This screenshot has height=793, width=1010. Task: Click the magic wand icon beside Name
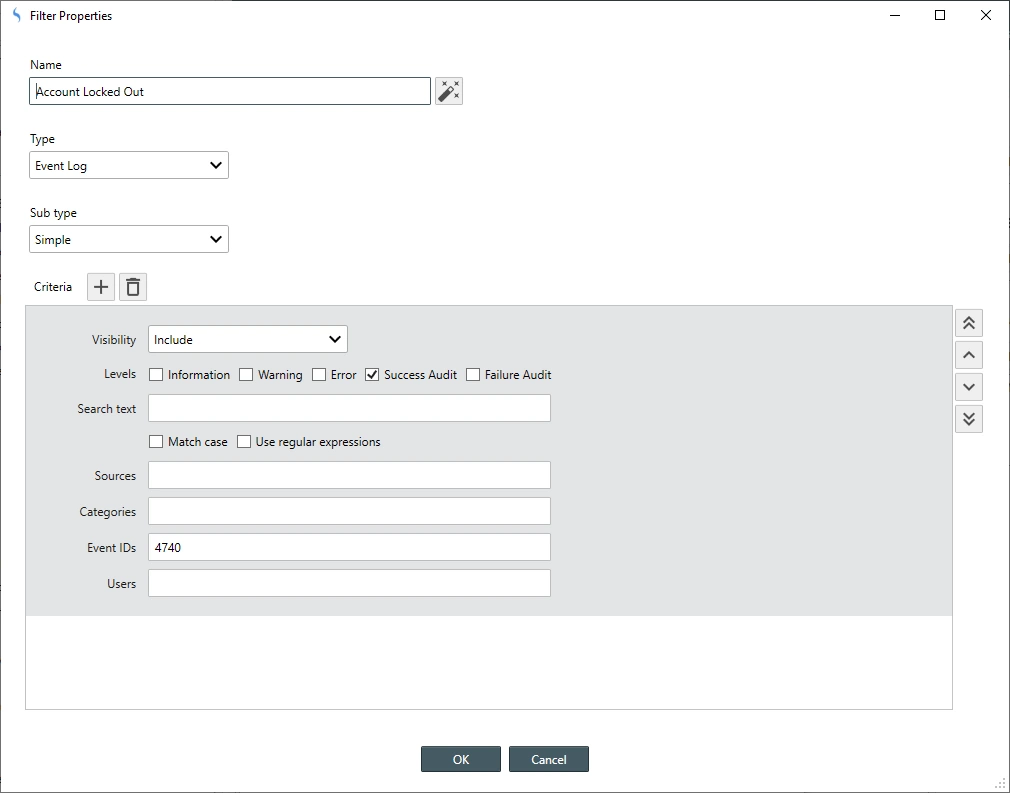(x=449, y=91)
